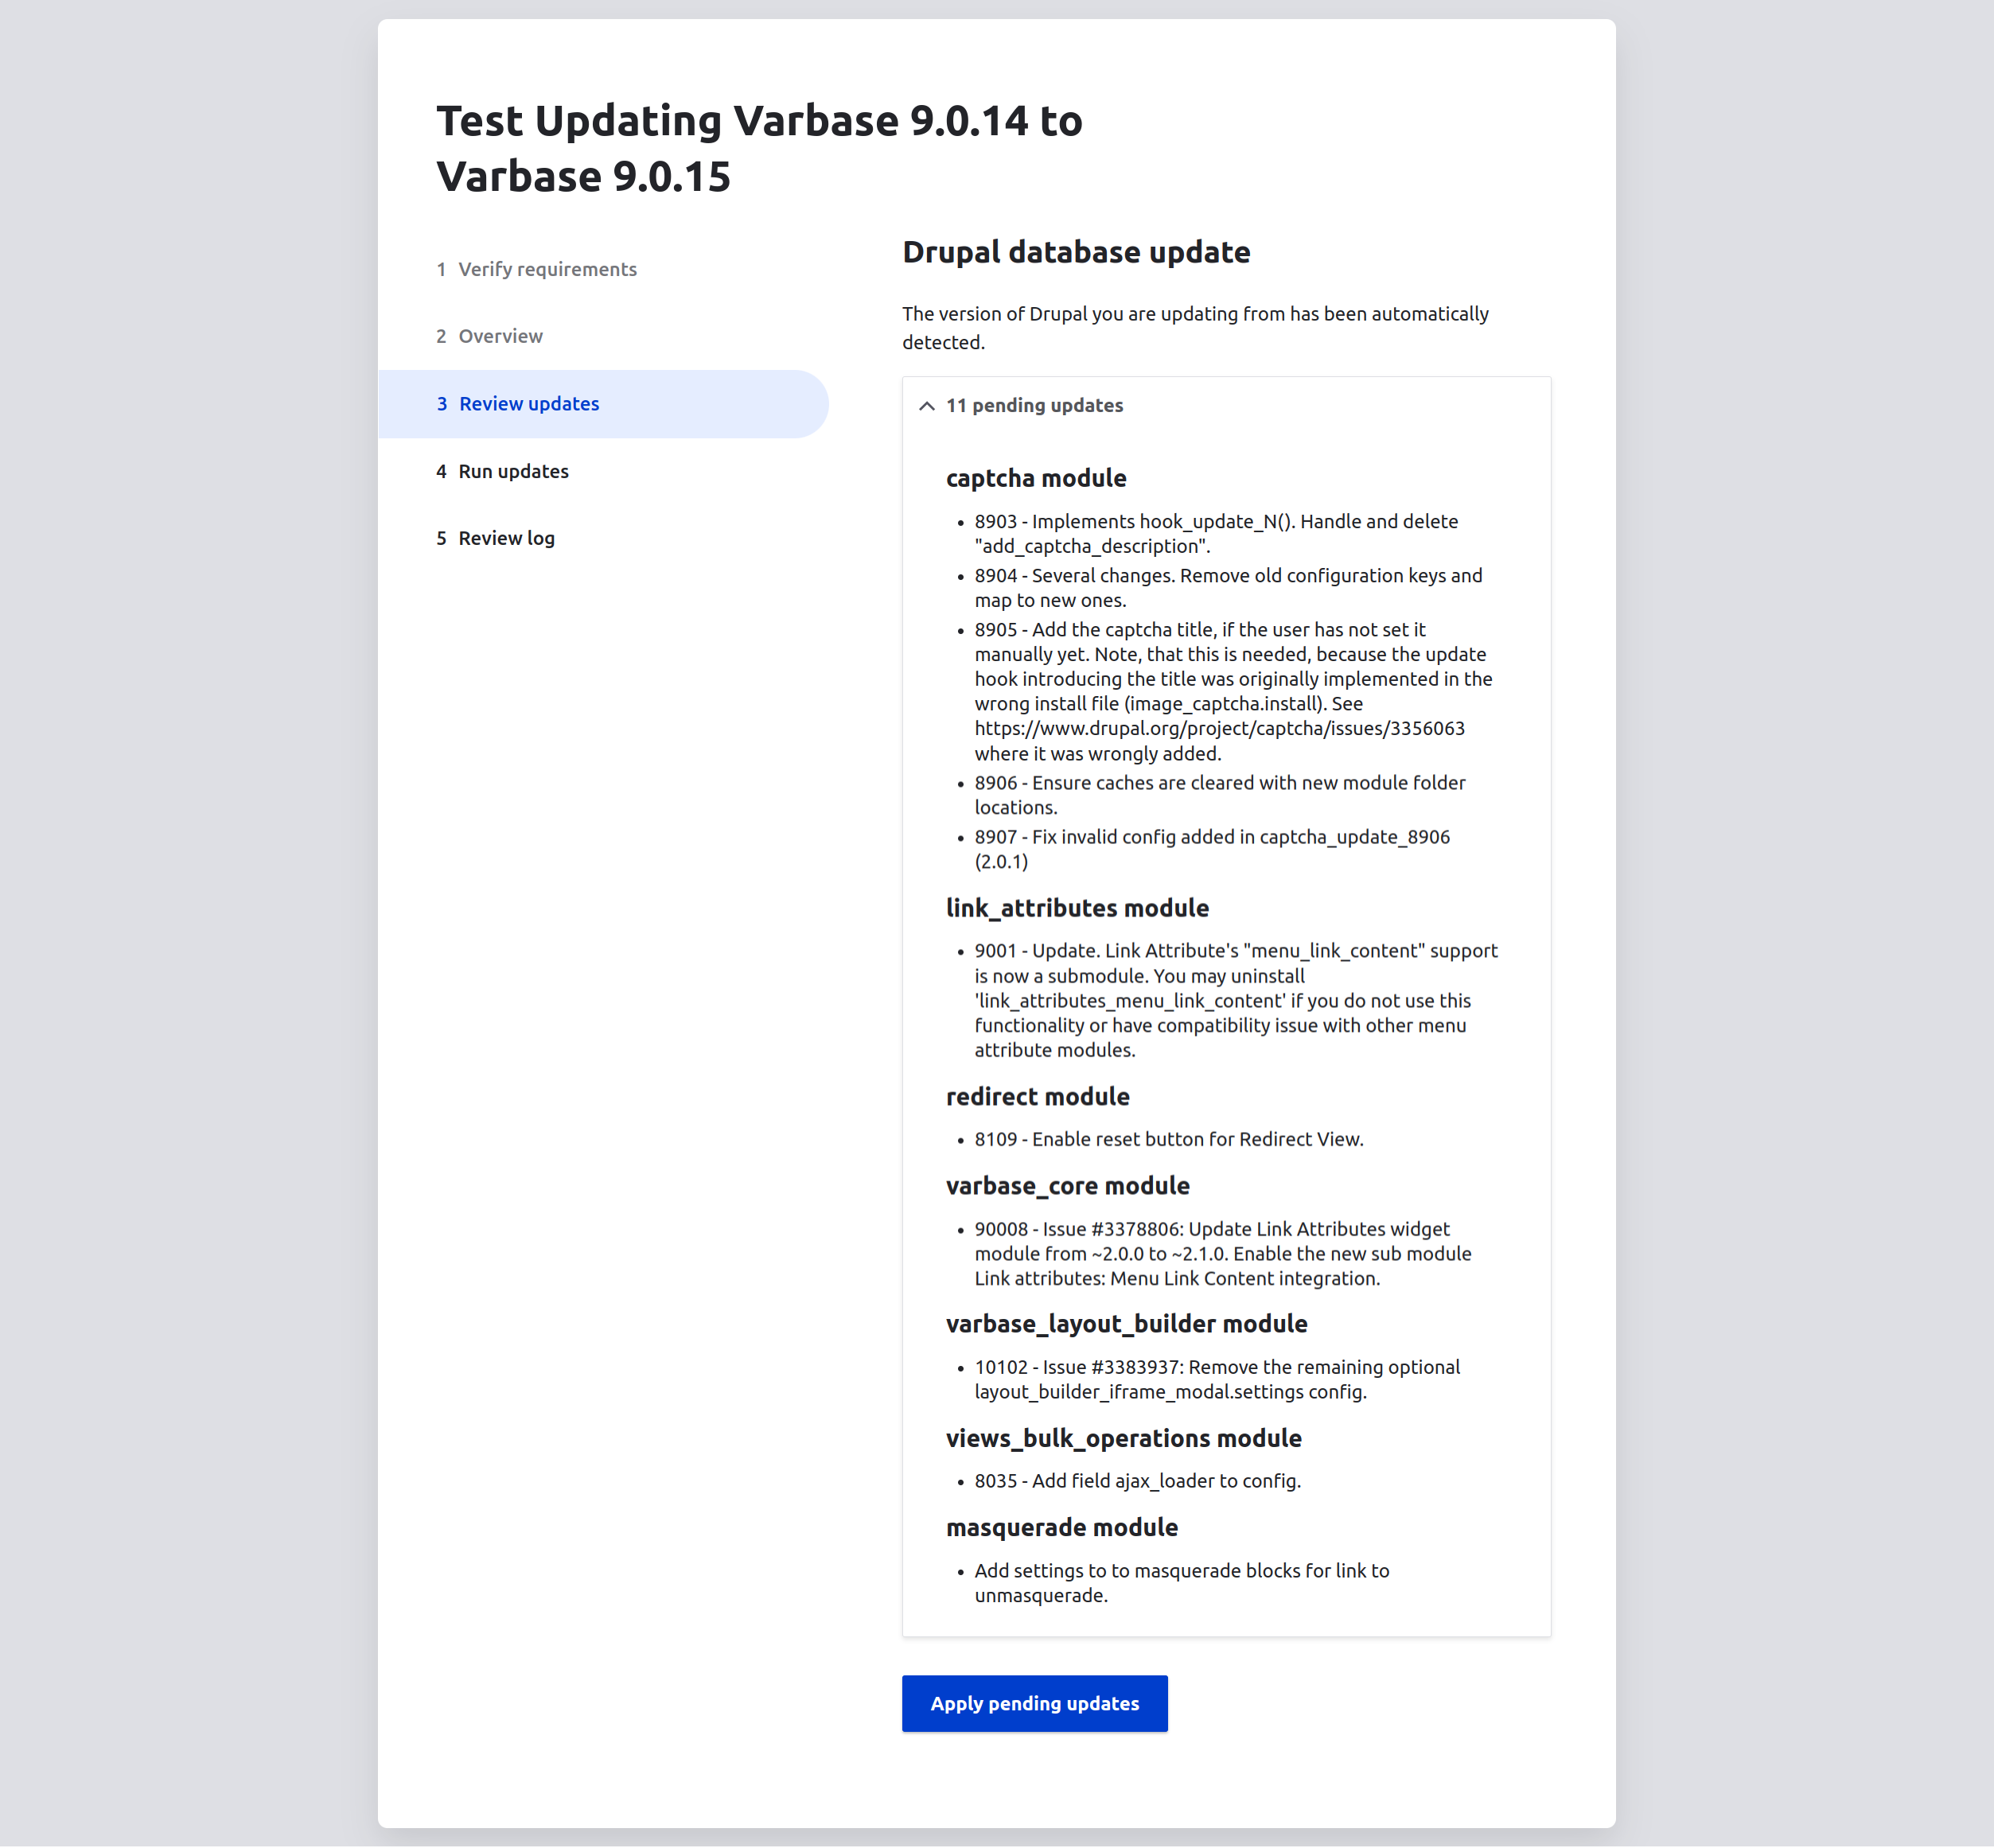This screenshot has height=1848, width=1994.
Task: Click the drupal.org captcha issue URL text
Action: pos(1219,729)
